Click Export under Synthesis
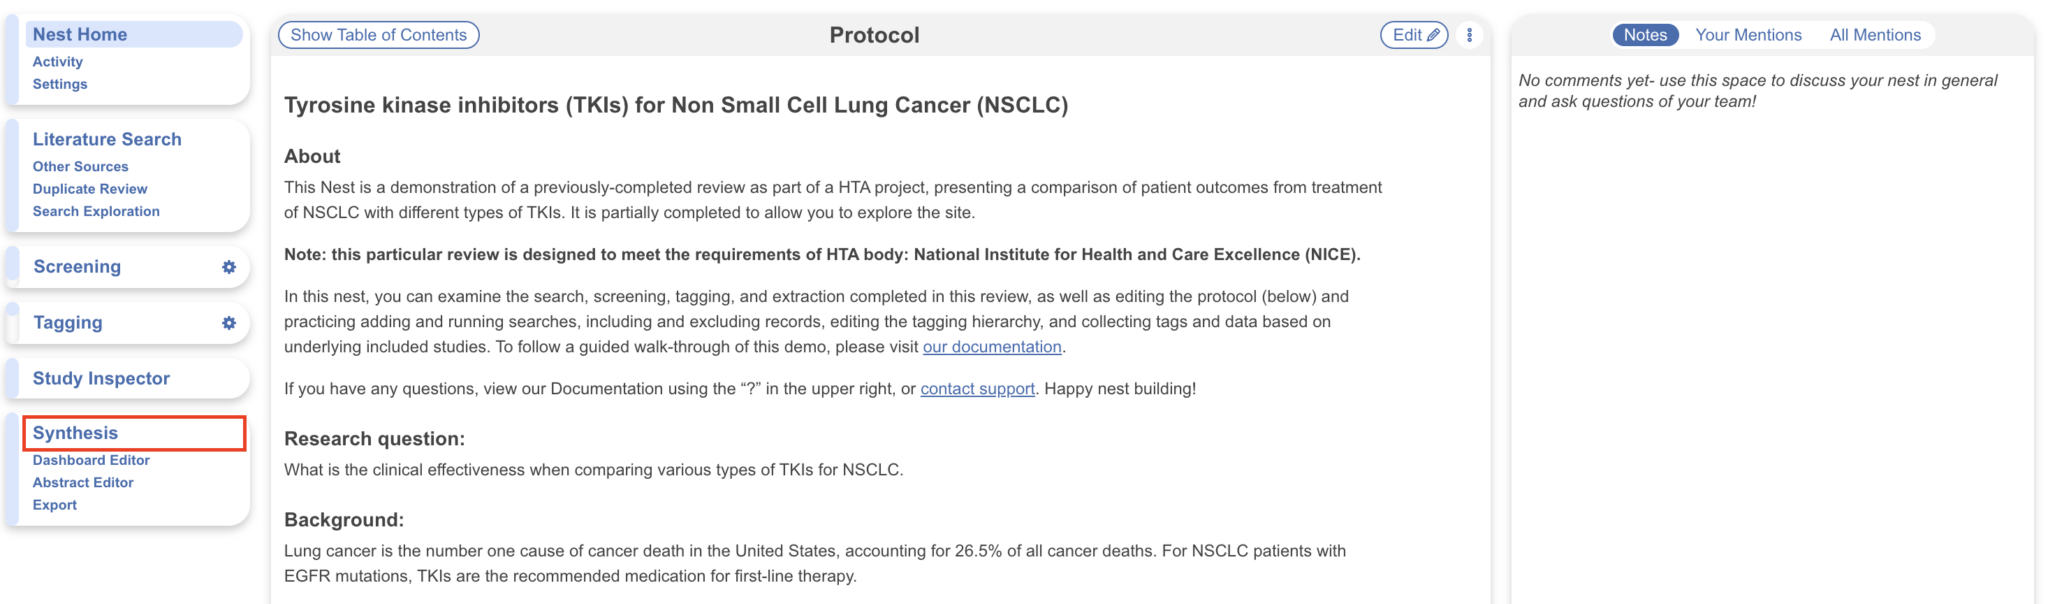Image resolution: width=2048 pixels, height=604 pixels. (55, 505)
